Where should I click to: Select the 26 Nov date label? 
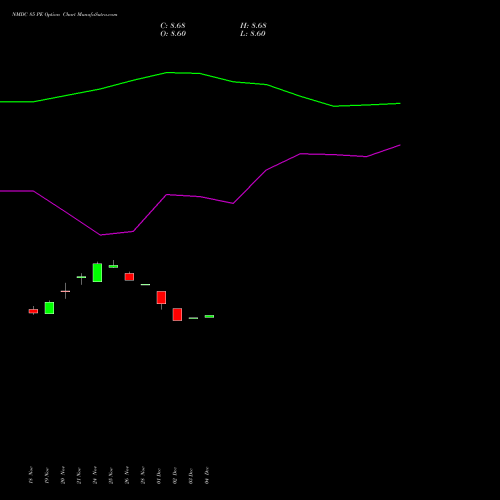(x=127, y=475)
